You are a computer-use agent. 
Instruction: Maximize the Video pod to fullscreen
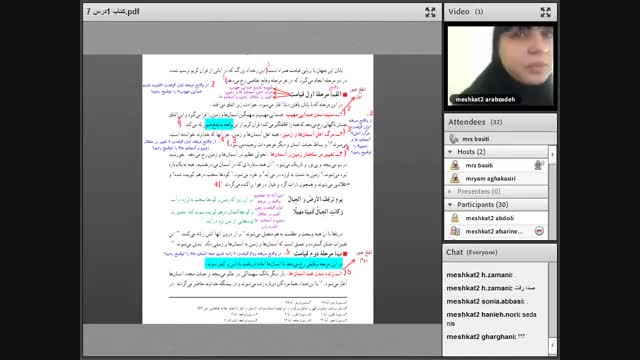point(545,12)
